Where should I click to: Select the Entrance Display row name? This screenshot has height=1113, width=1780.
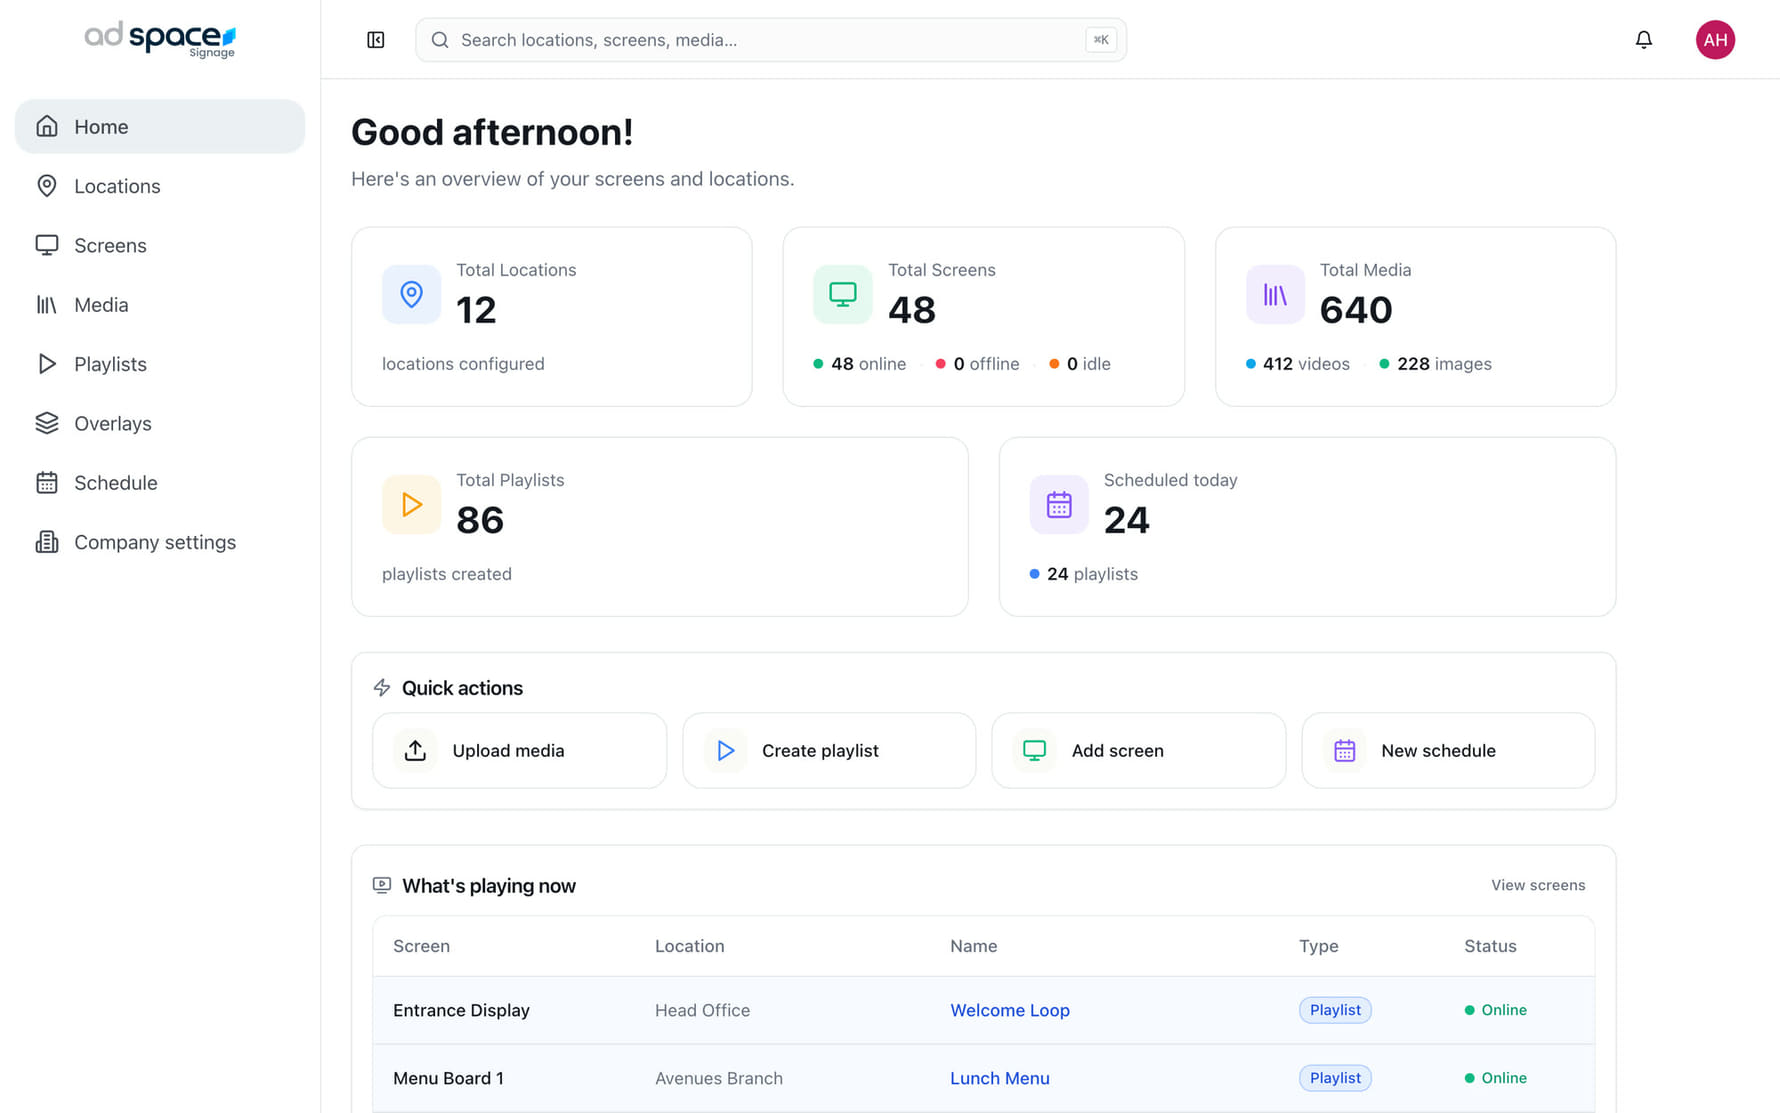(x=461, y=1010)
